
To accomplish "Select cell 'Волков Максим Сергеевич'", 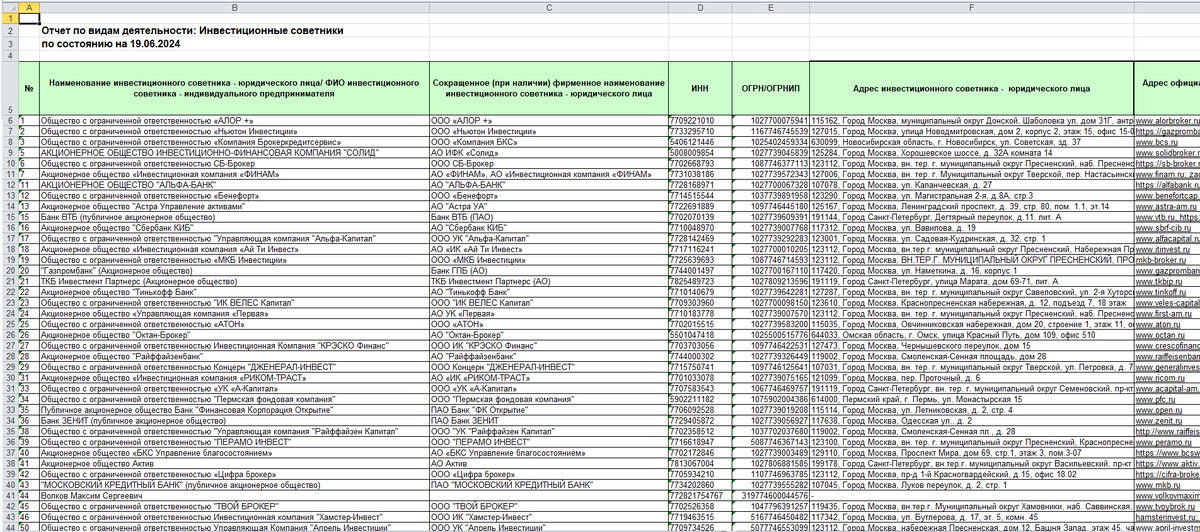I will (x=233, y=493).
